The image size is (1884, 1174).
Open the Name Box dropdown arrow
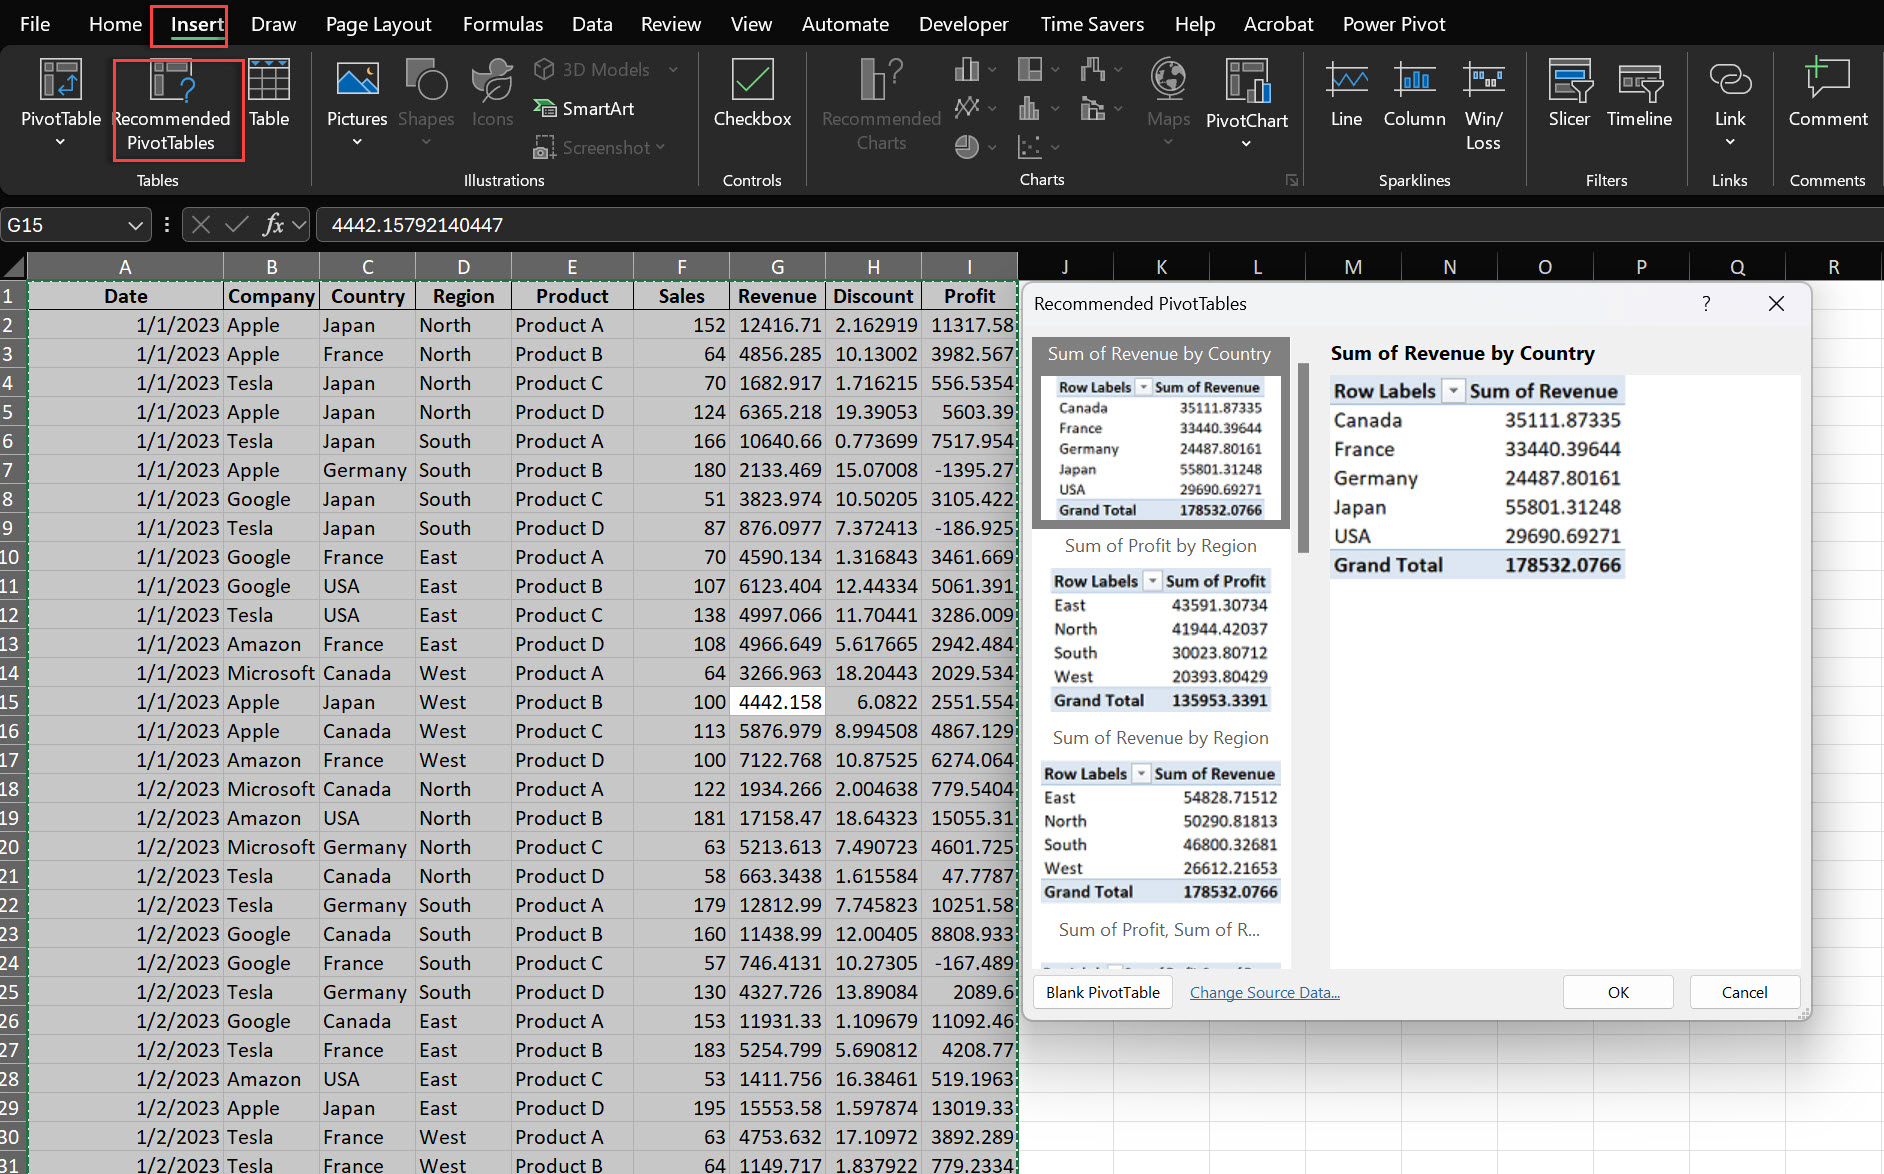pyautogui.click(x=135, y=225)
